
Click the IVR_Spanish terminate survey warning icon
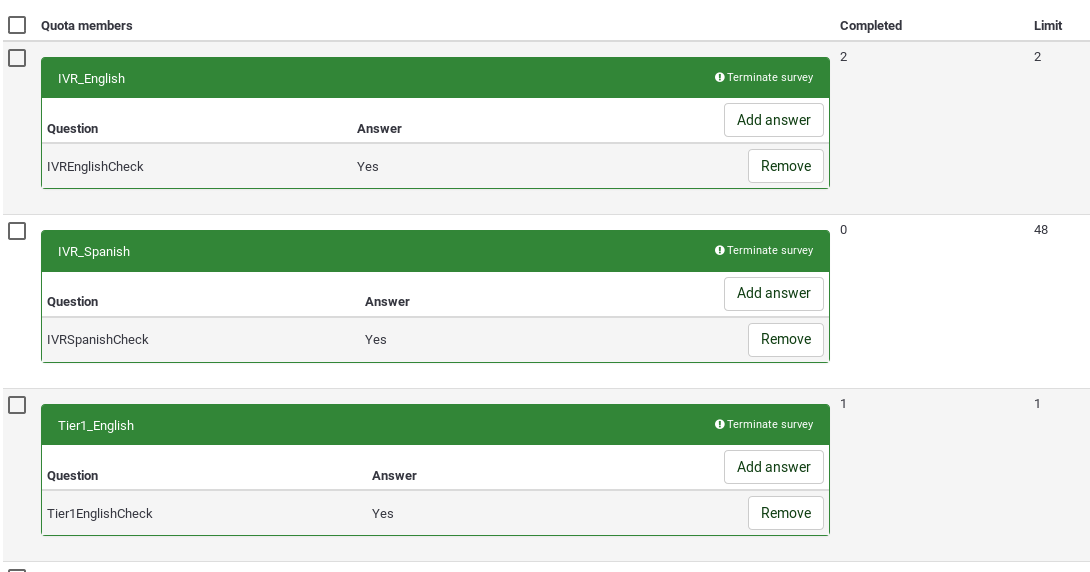click(x=720, y=251)
